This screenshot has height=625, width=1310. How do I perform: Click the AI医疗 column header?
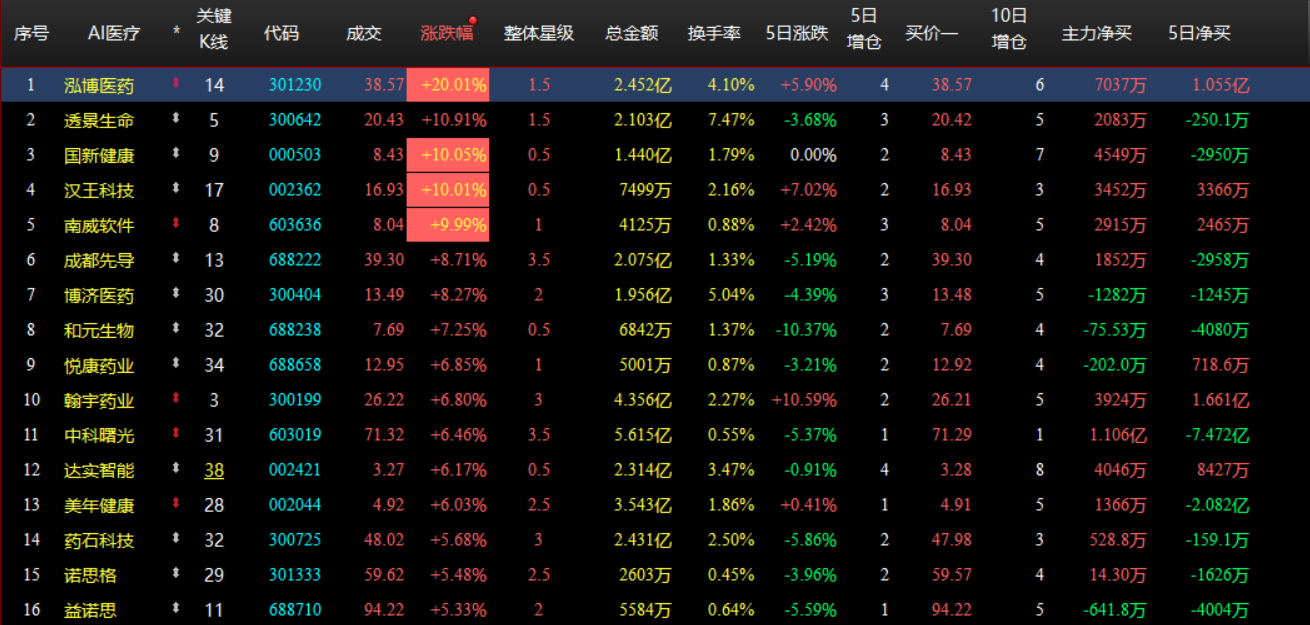[114, 33]
